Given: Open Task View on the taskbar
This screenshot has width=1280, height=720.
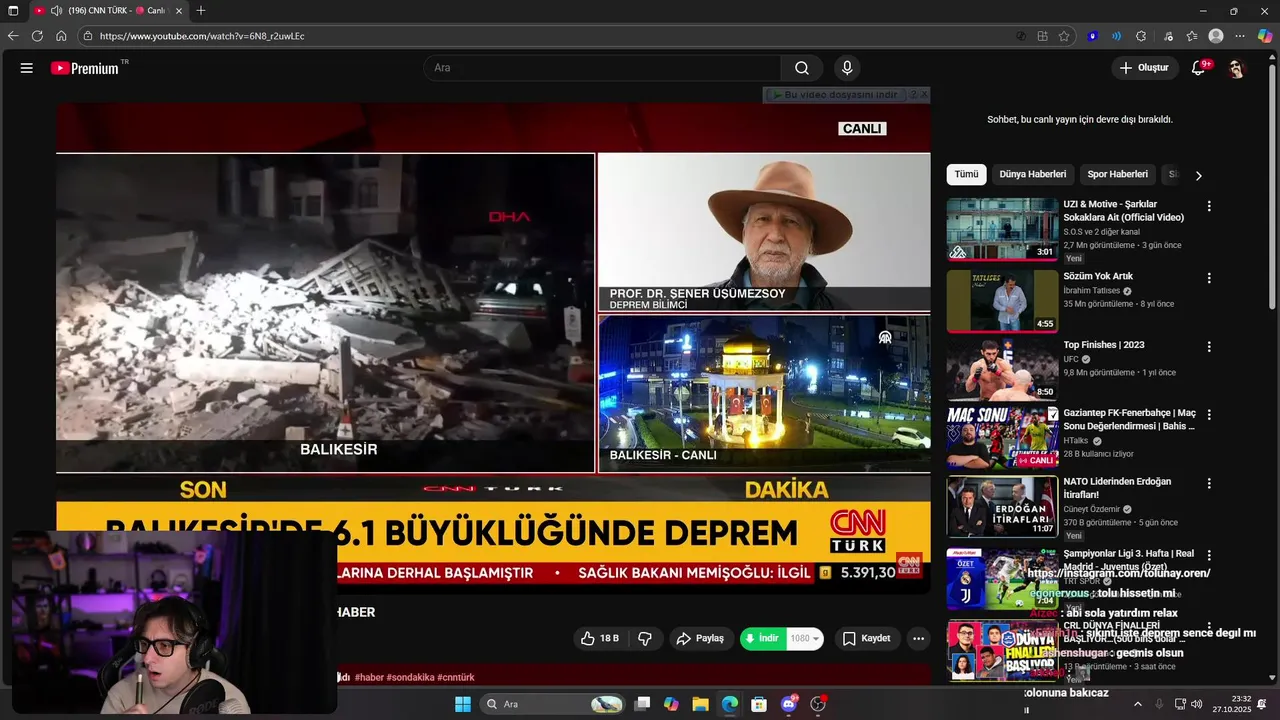Looking at the screenshot, I should [x=643, y=704].
